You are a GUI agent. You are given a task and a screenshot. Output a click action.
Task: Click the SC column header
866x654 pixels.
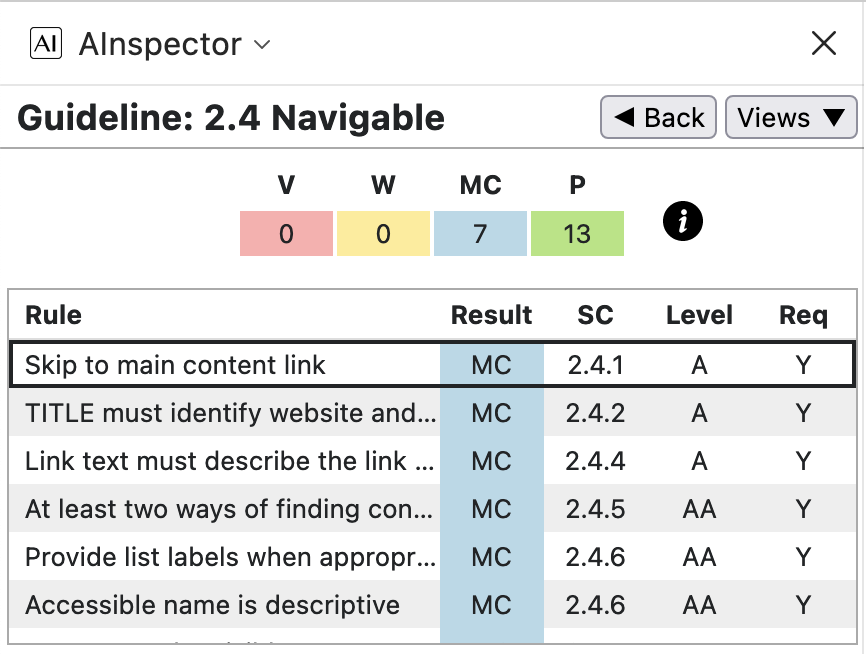point(595,315)
